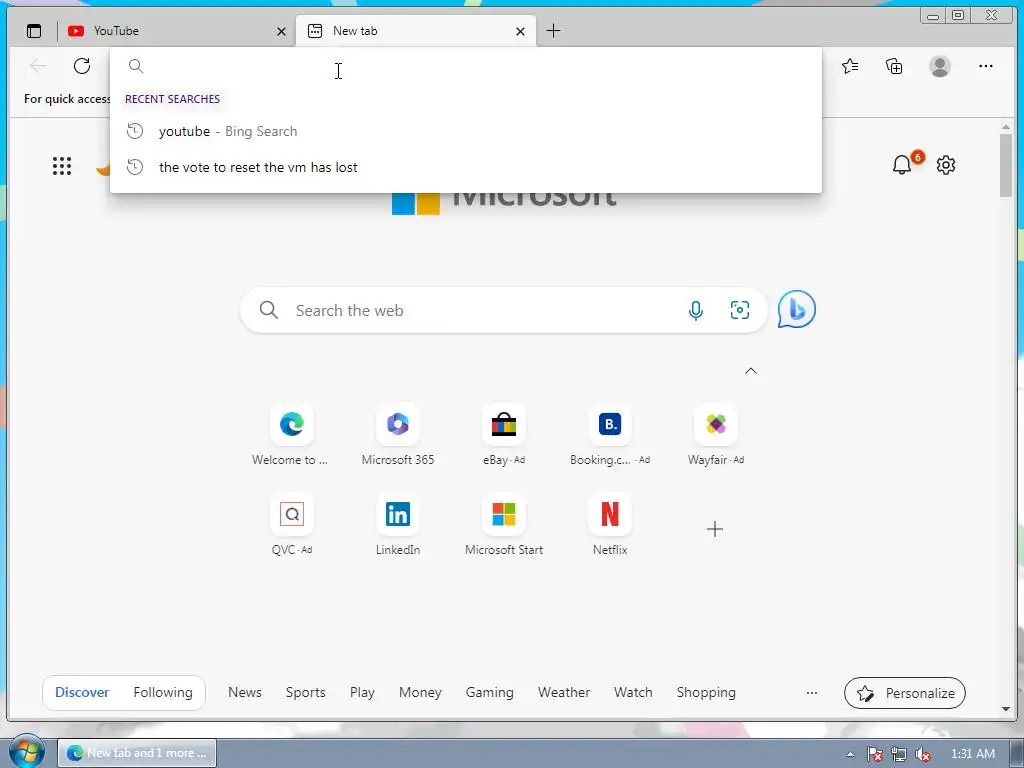Choose the recent search 'youtube - Bing Search'

466,131
